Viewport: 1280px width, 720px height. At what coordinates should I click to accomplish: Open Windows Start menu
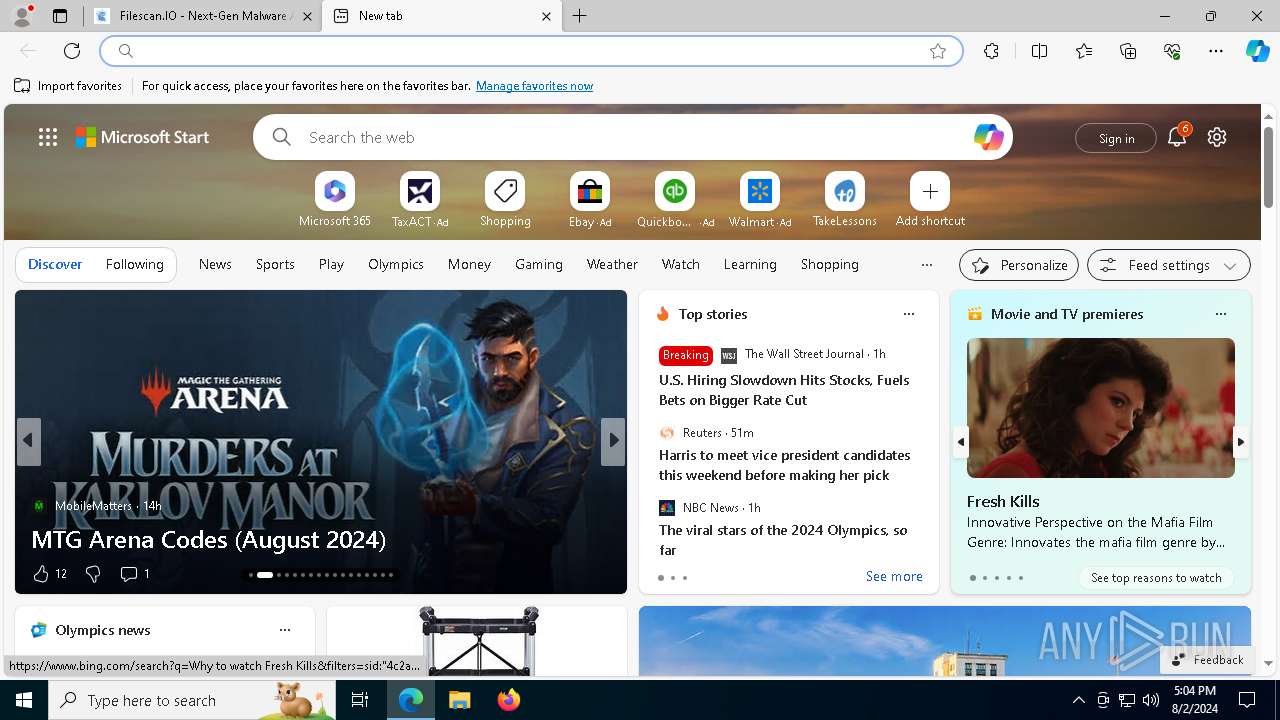pos(24,700)
